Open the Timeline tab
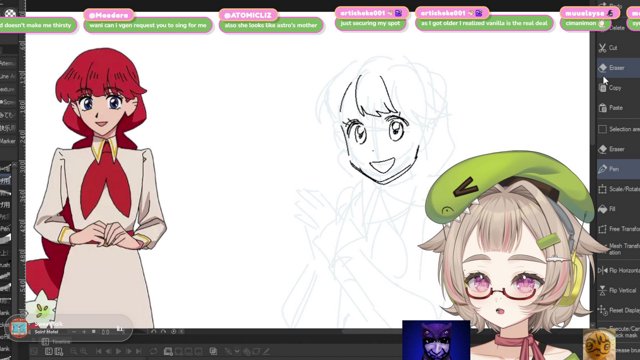 click(57, 342)
